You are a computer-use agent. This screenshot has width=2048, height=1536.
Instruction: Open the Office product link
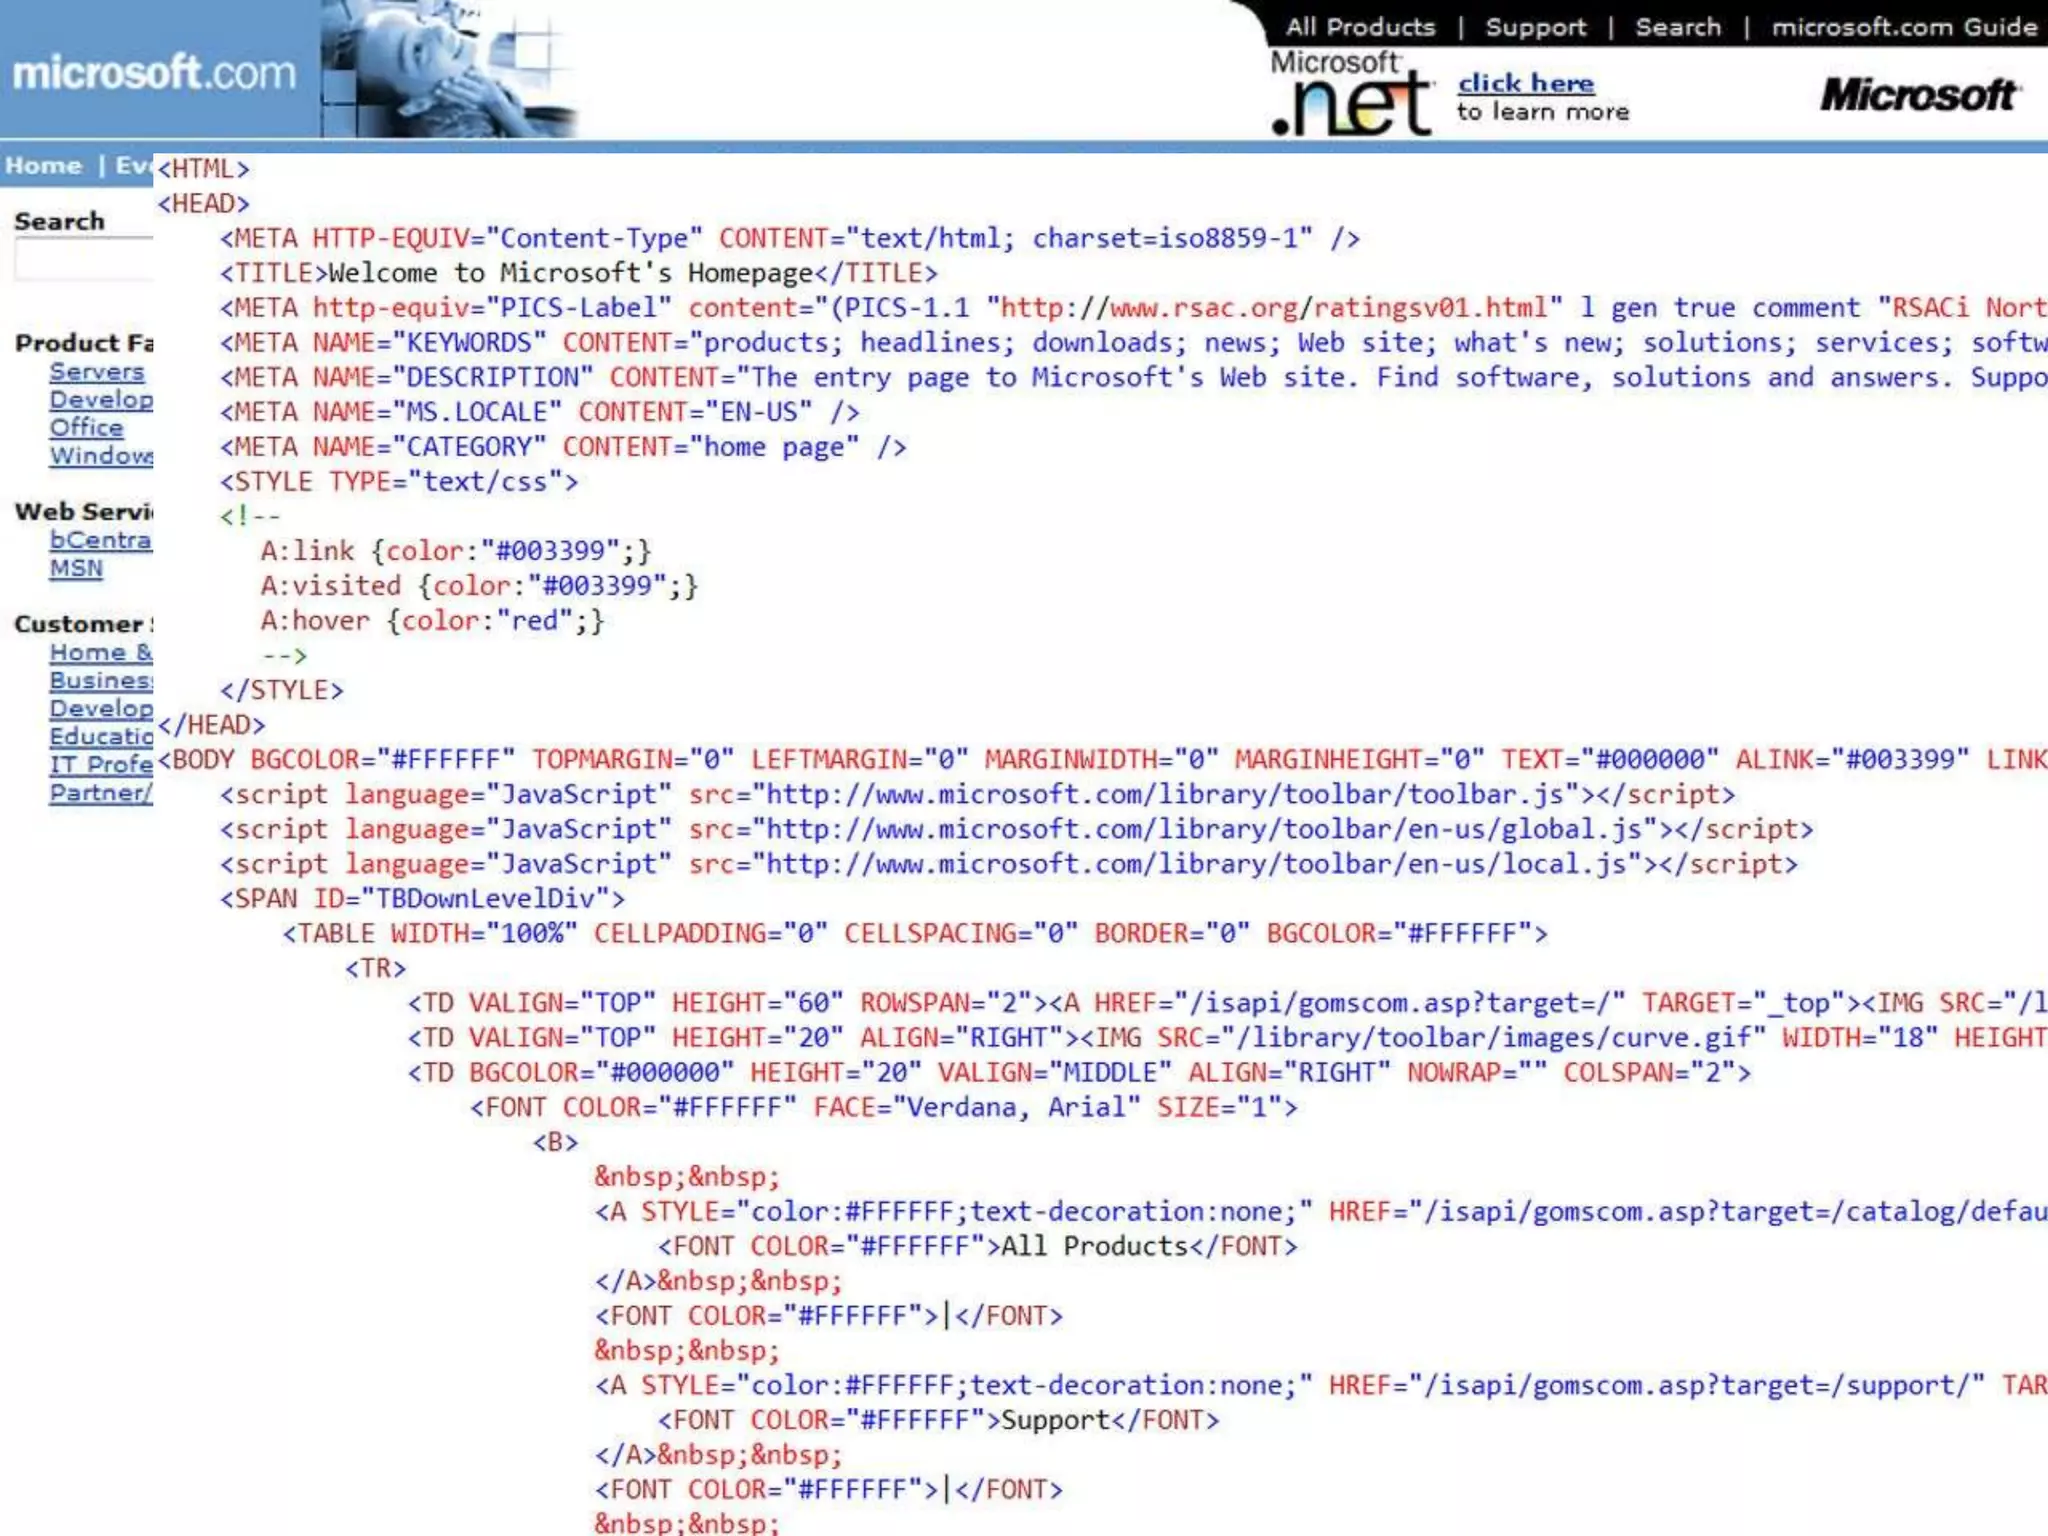(x=87, y=427)
